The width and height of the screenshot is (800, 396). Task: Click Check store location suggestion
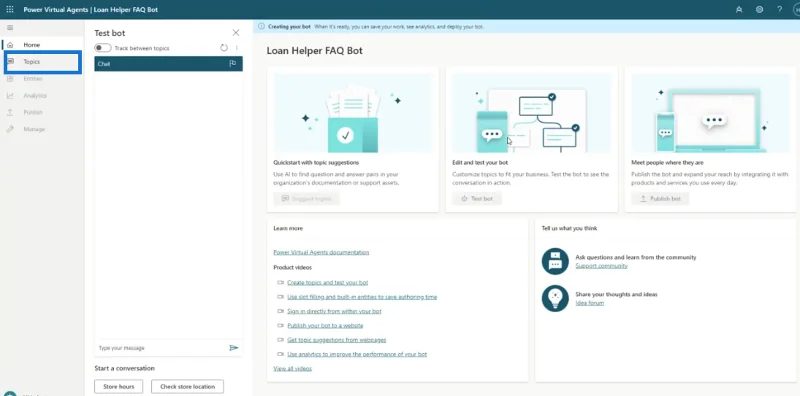187,387
